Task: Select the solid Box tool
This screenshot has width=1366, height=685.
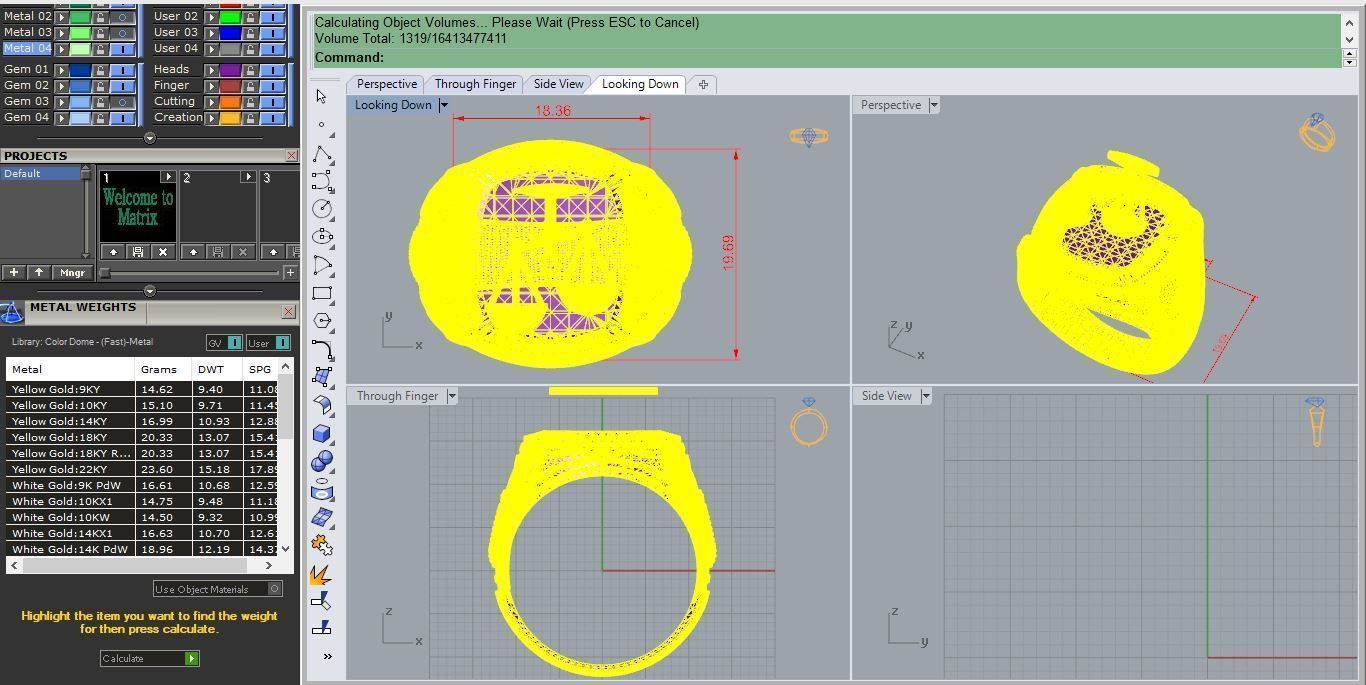Action: click(x=322, y=433)
